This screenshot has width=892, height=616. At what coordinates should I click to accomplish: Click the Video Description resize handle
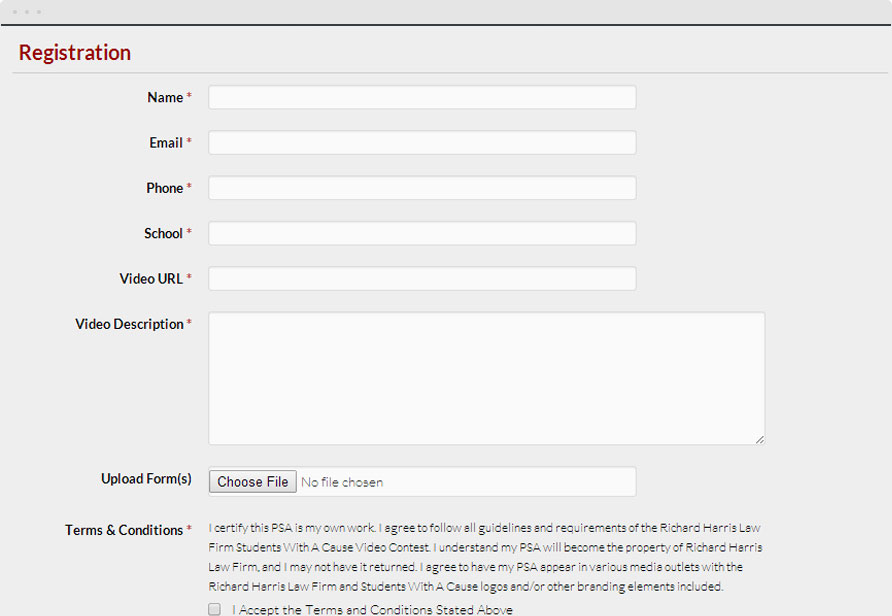[759, 439]
